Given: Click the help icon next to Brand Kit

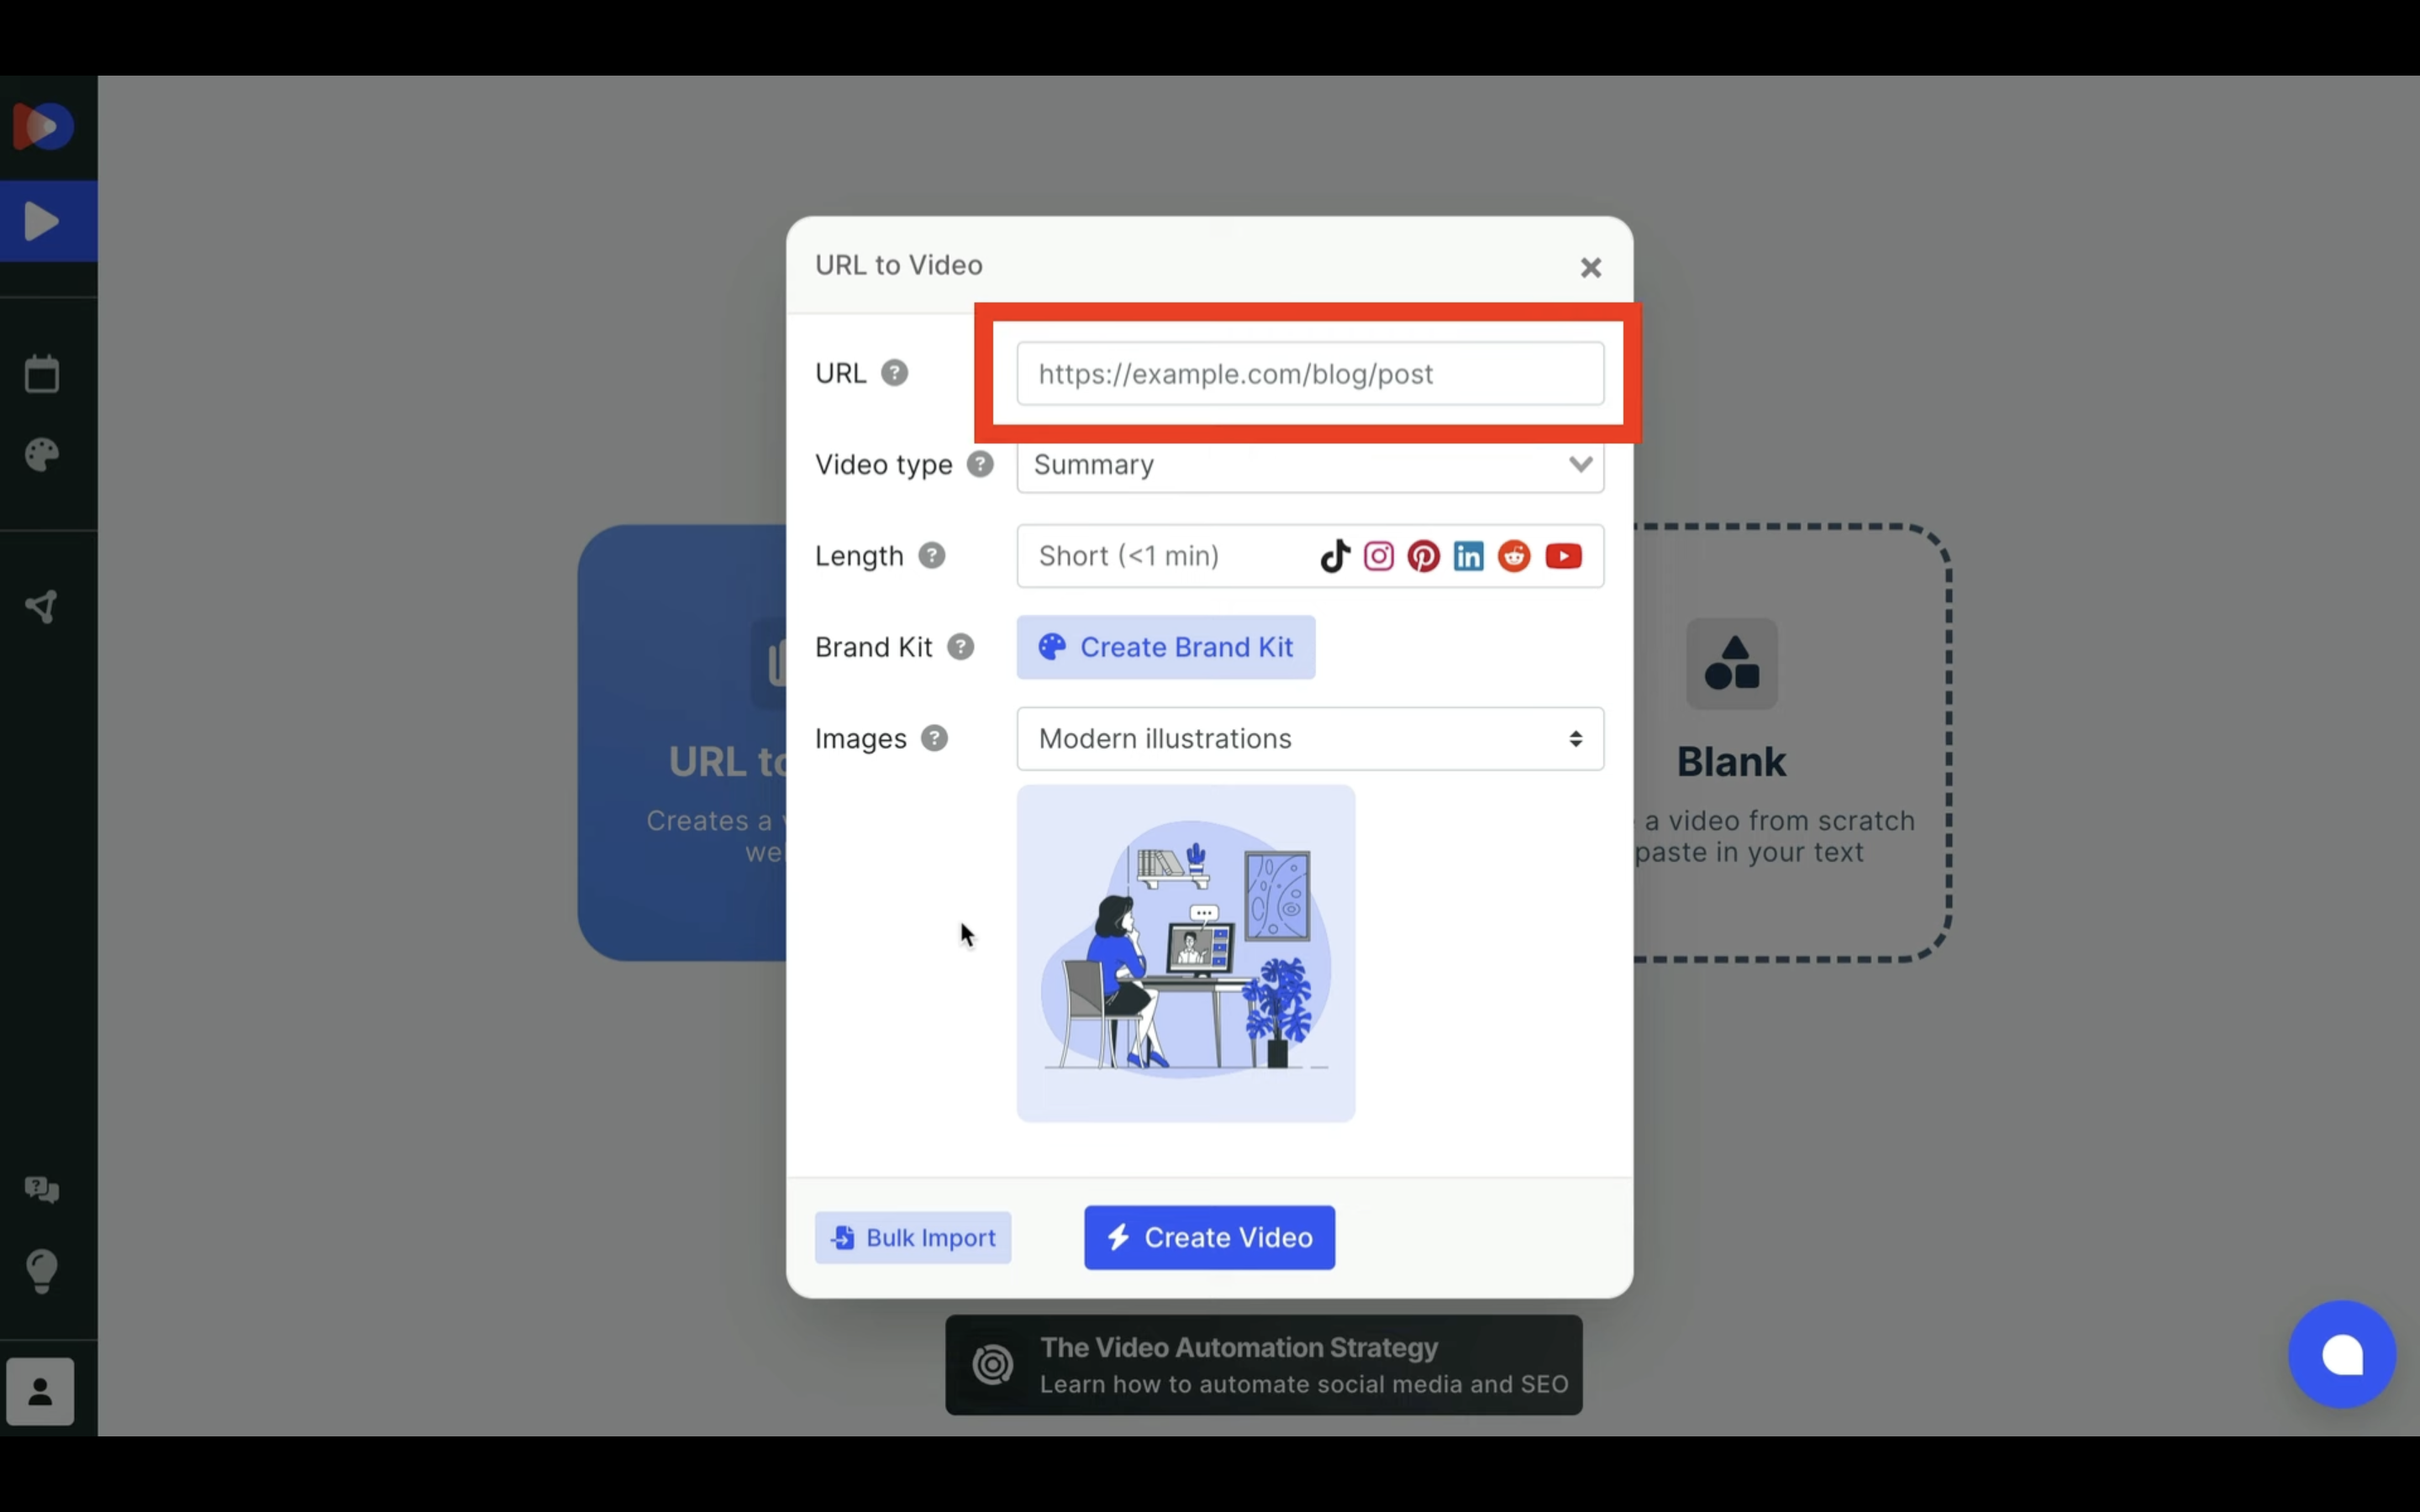Looking at the screenshot, I should tap(960, 647).
